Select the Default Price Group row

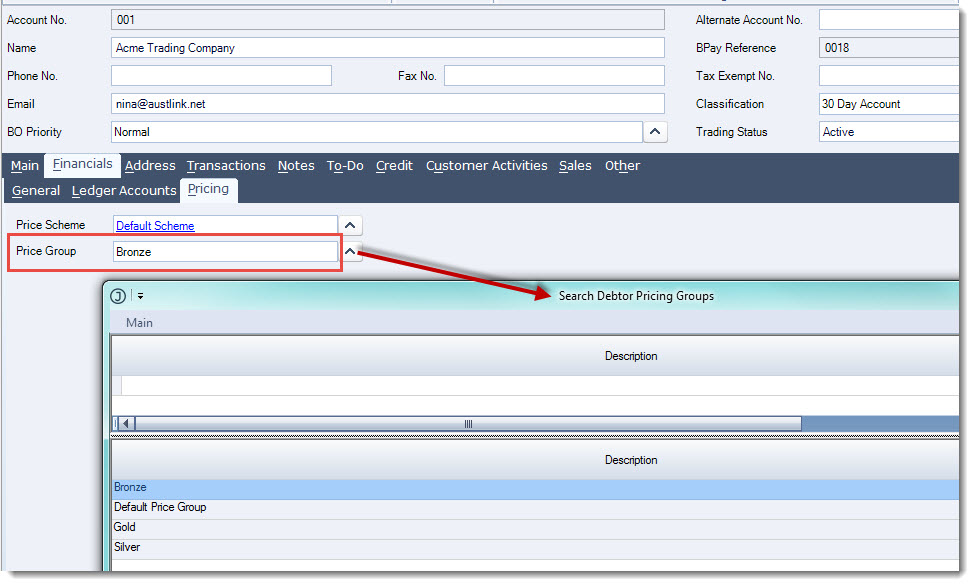pyautogui.click(x=535, y=508)
